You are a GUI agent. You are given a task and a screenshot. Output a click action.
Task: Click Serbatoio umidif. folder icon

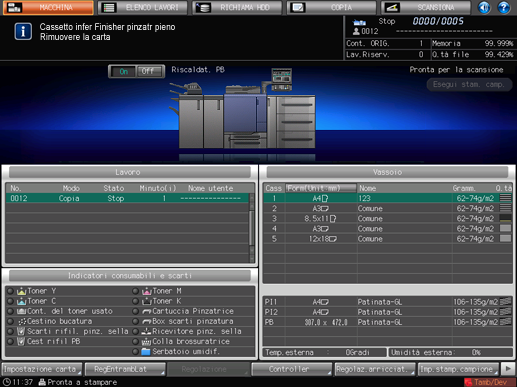coord(146,351)
